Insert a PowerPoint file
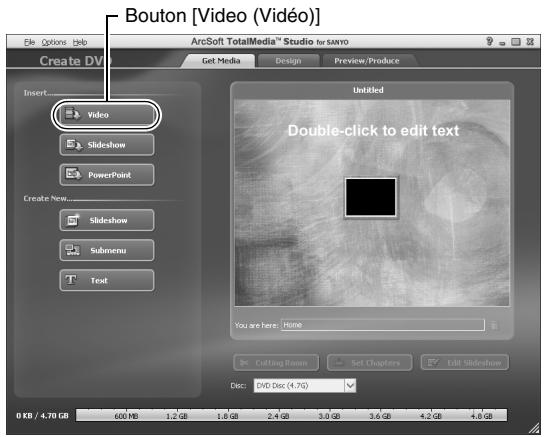Viewport: 546px width, 437px height. [x=107, y=174]
